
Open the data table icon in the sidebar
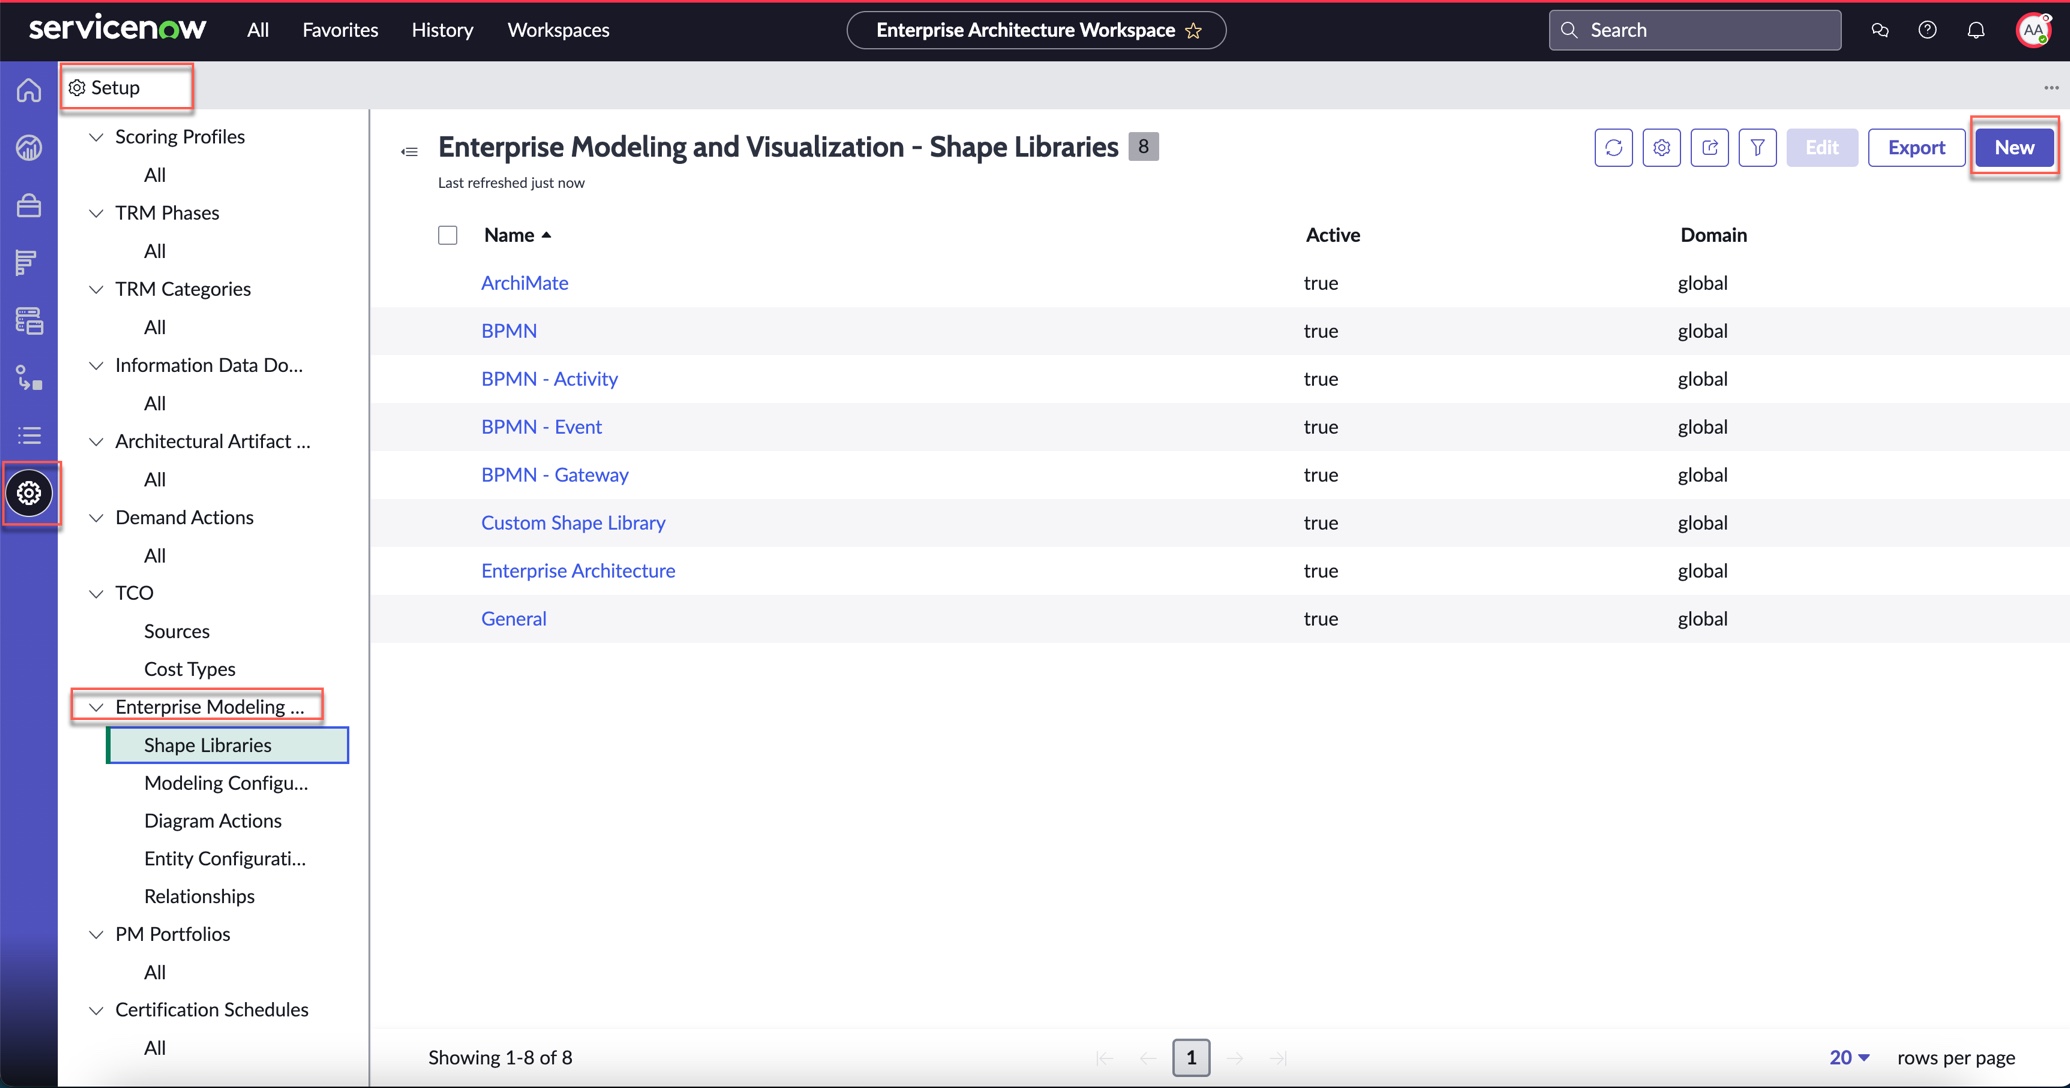29,320
